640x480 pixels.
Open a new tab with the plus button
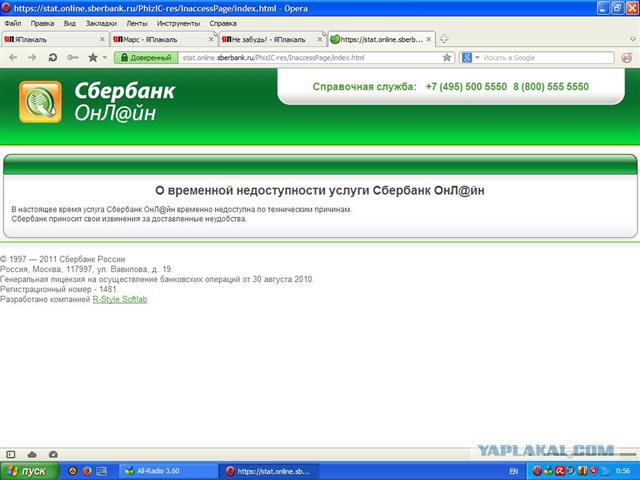(444, 39)
